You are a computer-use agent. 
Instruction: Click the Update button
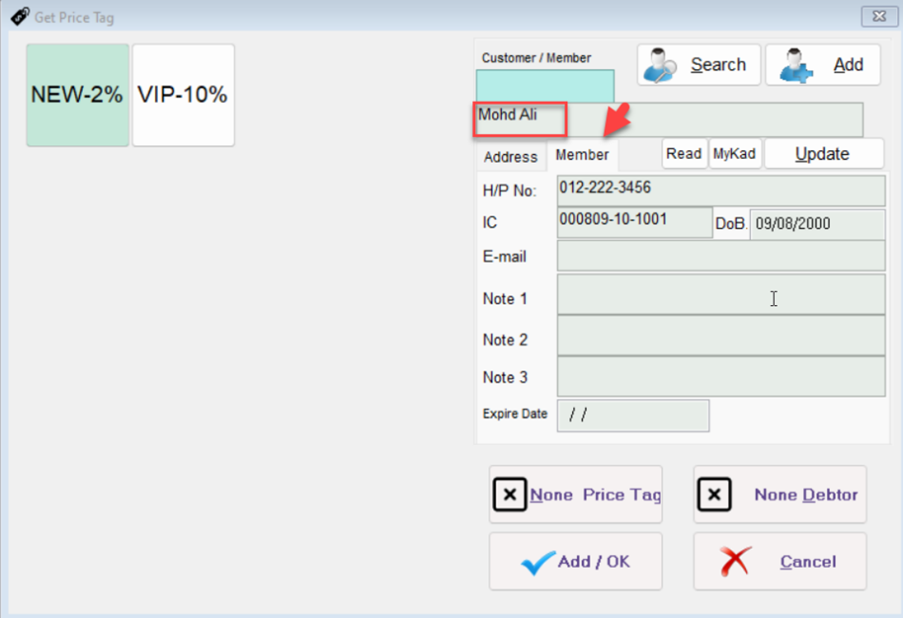(x=823, y=154)
